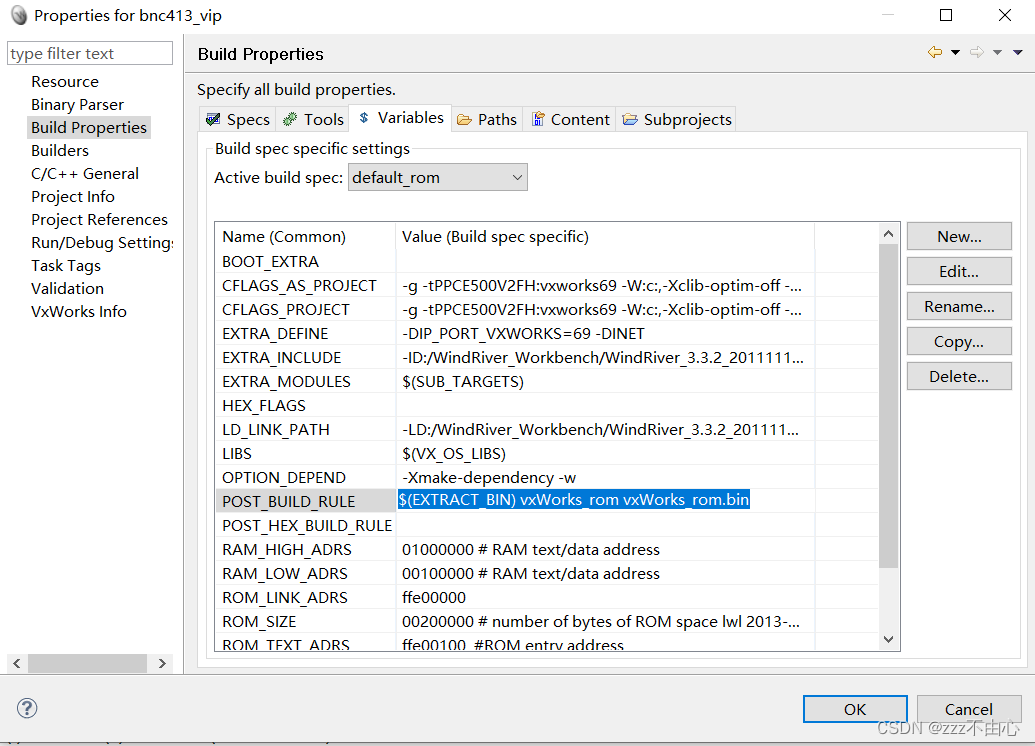1035x746 pixels.
Task: Open the back history dropdown arrow
Action: coord(955,52)
